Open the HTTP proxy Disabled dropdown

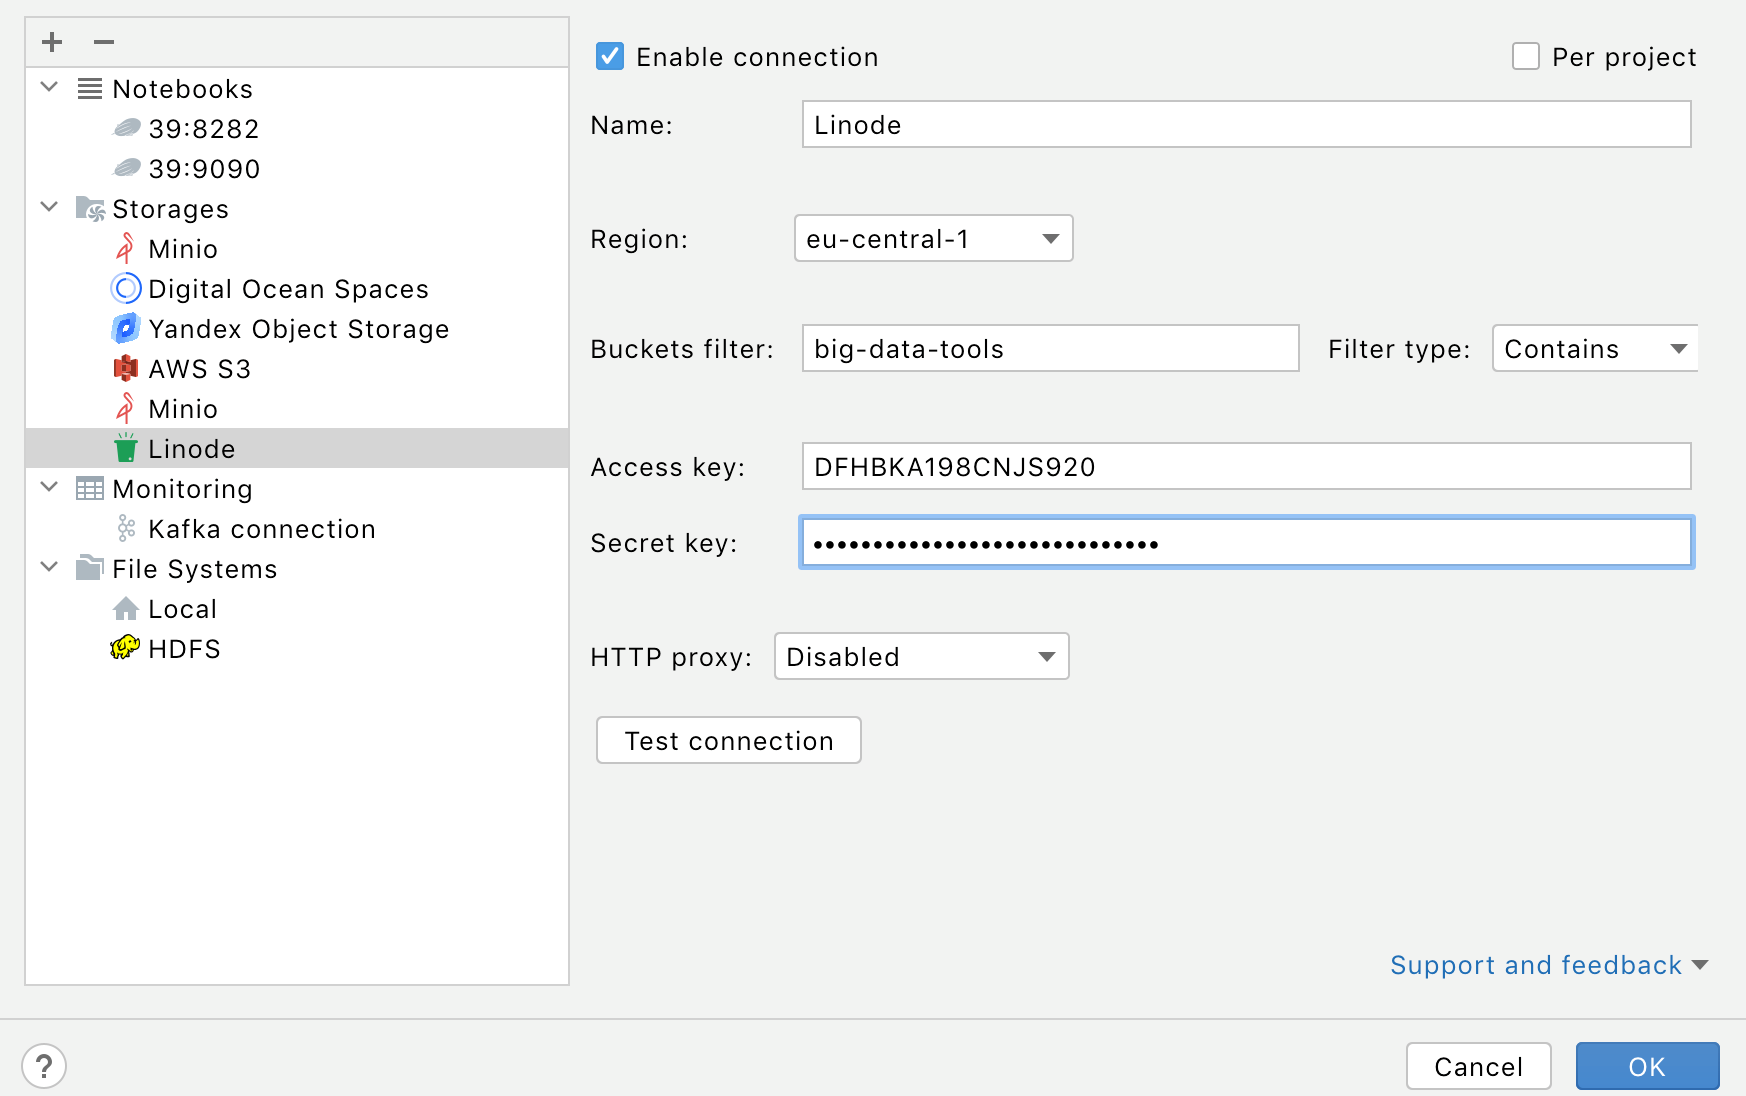tap(922, 656)
